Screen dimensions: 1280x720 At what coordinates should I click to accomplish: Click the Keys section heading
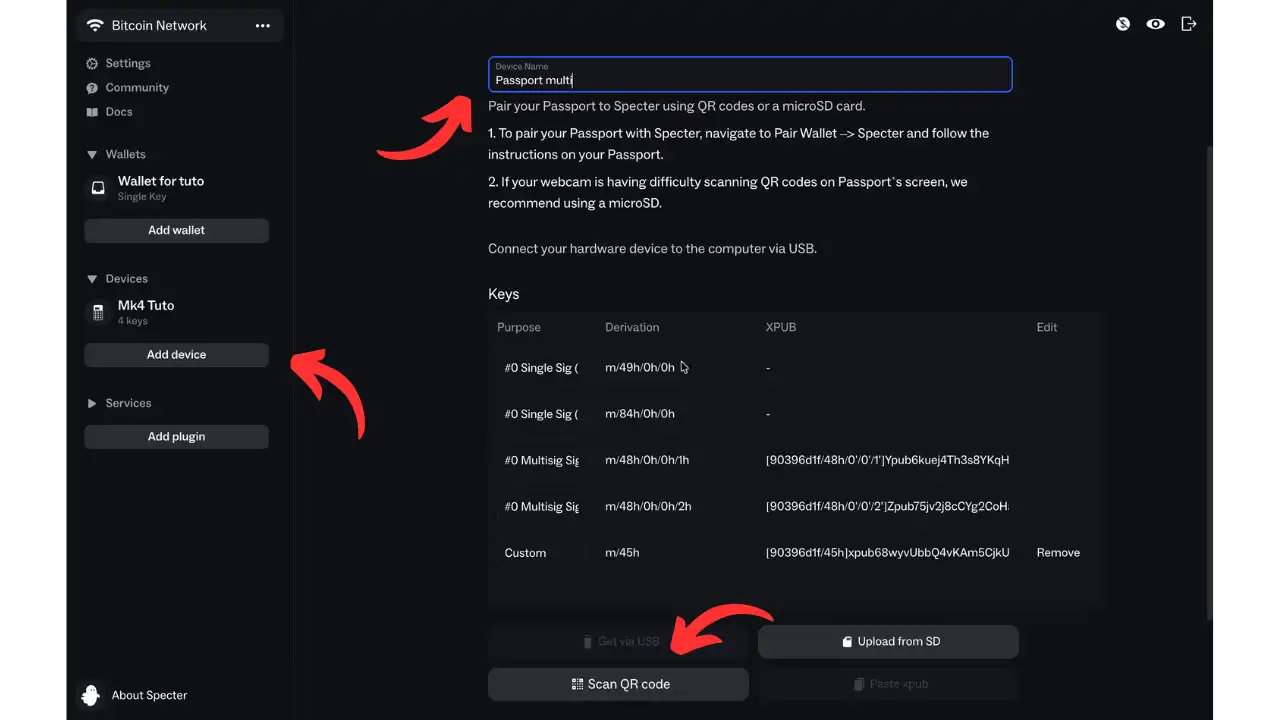click(504, 294)
